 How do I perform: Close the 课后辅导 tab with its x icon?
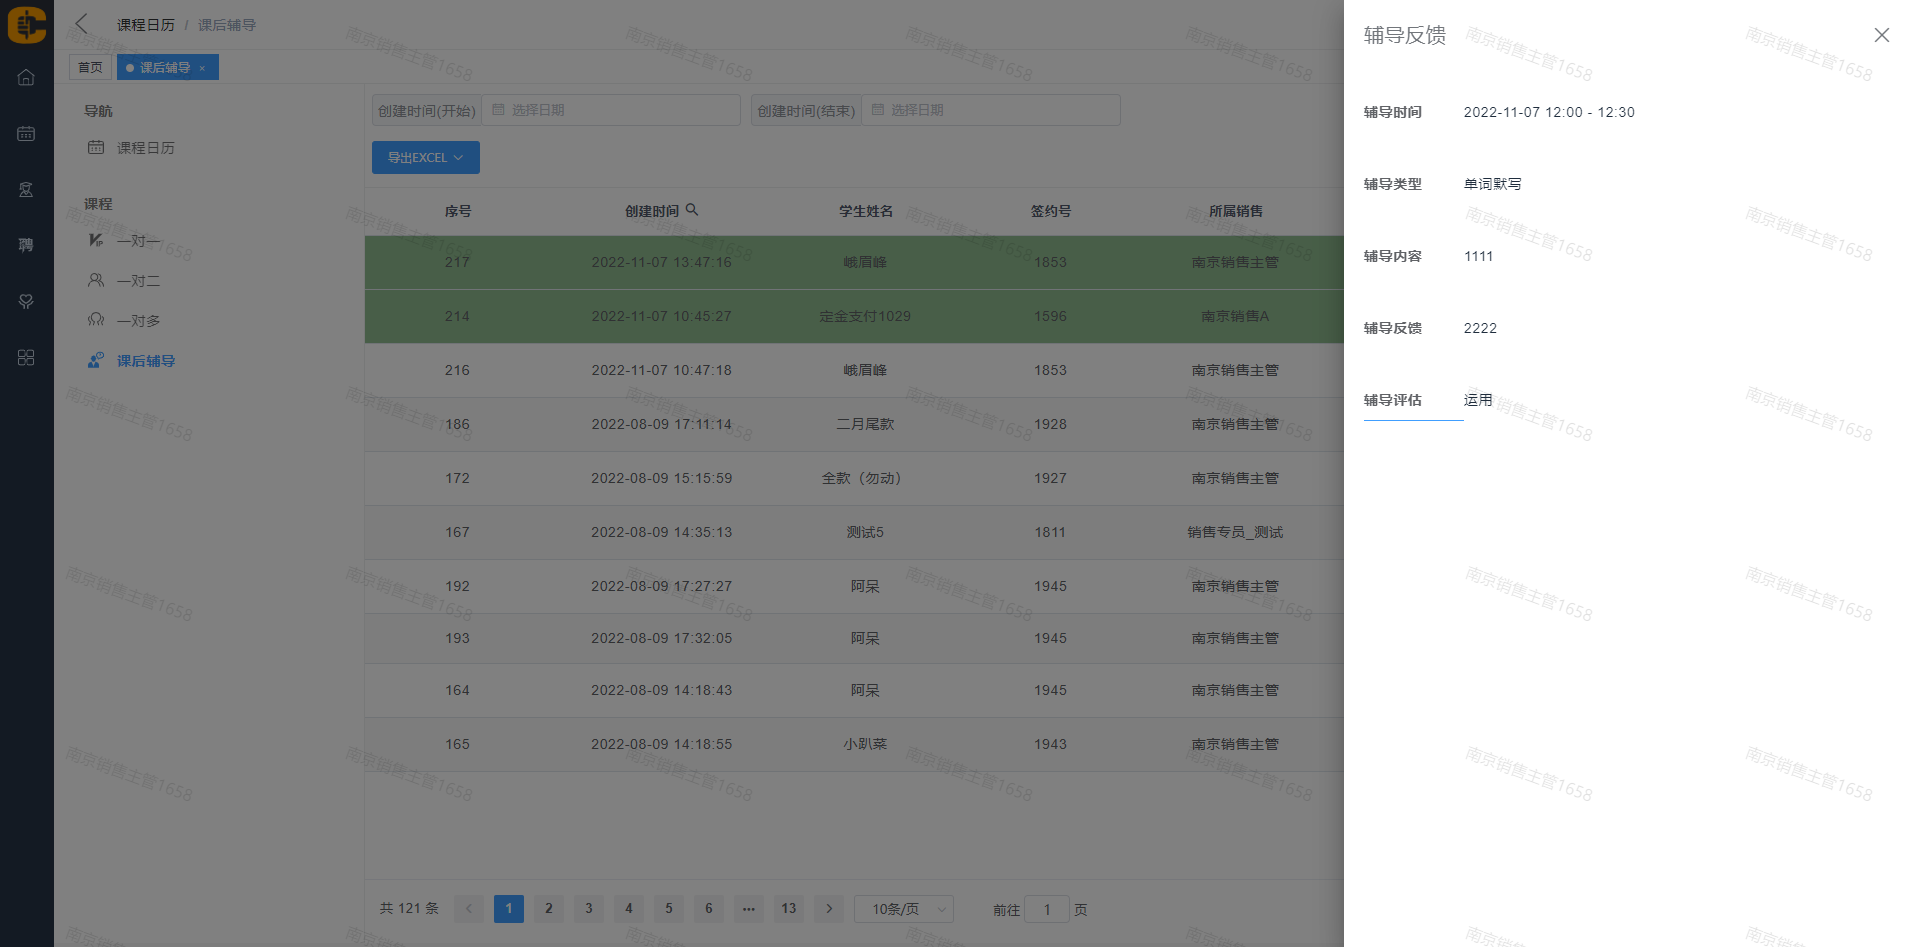click(202, 68)
